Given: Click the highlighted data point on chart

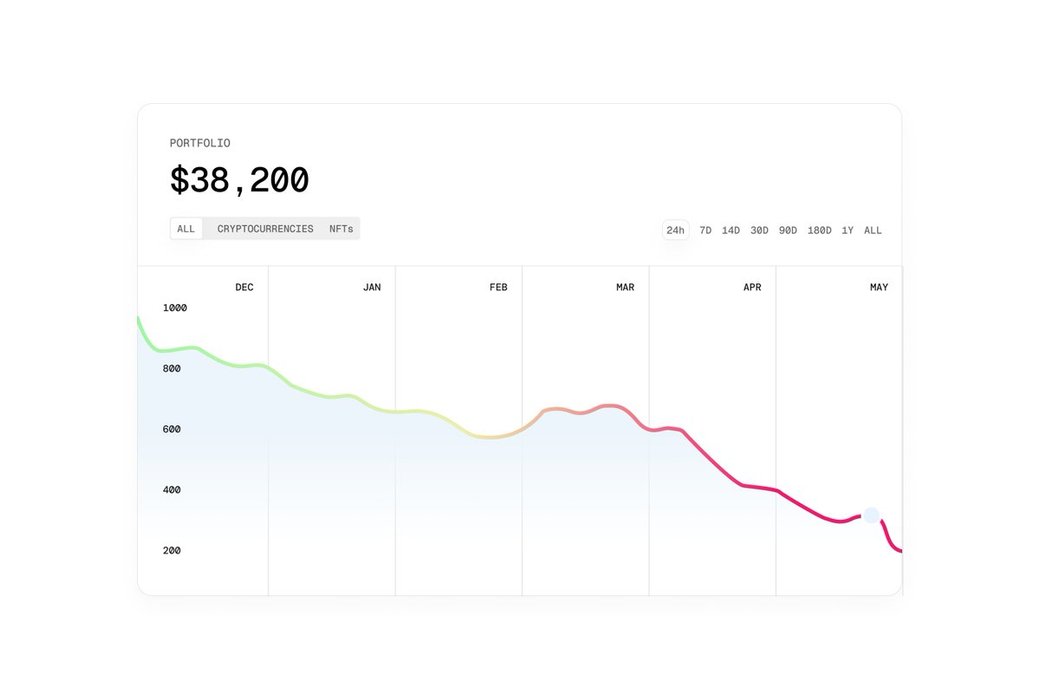Looking at the screenshot, I should (871, 516).
